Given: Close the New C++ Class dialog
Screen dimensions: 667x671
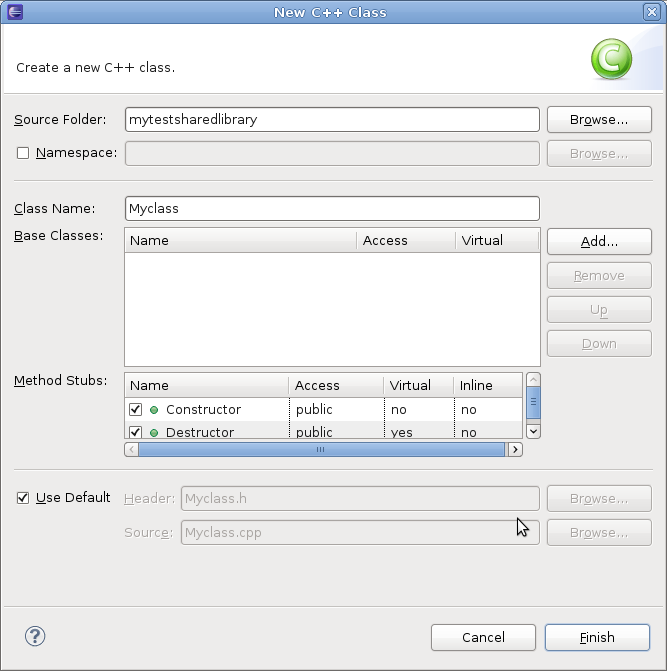Looking at the screenshot, I should (x=652, y=12).
